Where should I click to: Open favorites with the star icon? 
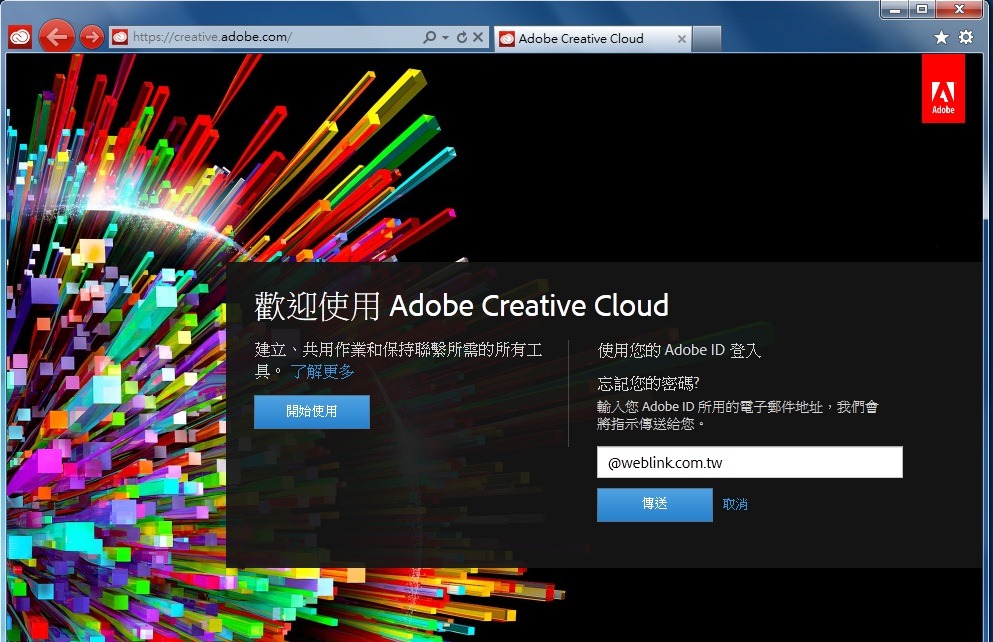coord(941,37)
